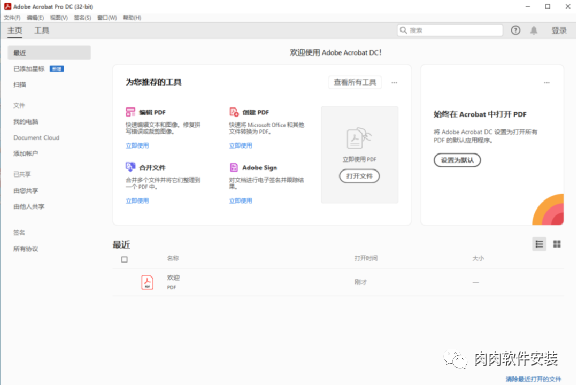This screenshot has width=576, height=385.
Task: Open the 窗口(W) menu
Action: click(107, 18)
